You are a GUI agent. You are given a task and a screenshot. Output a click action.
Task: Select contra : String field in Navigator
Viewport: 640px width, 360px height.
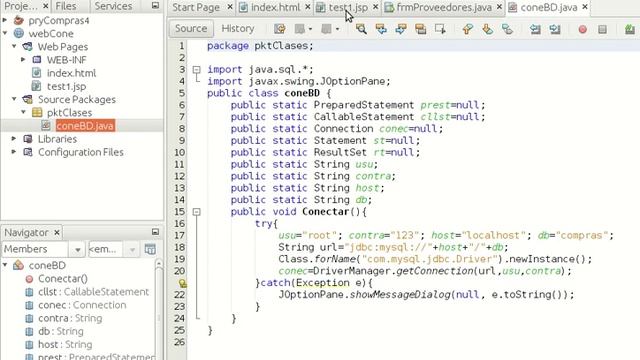[70, 318]
